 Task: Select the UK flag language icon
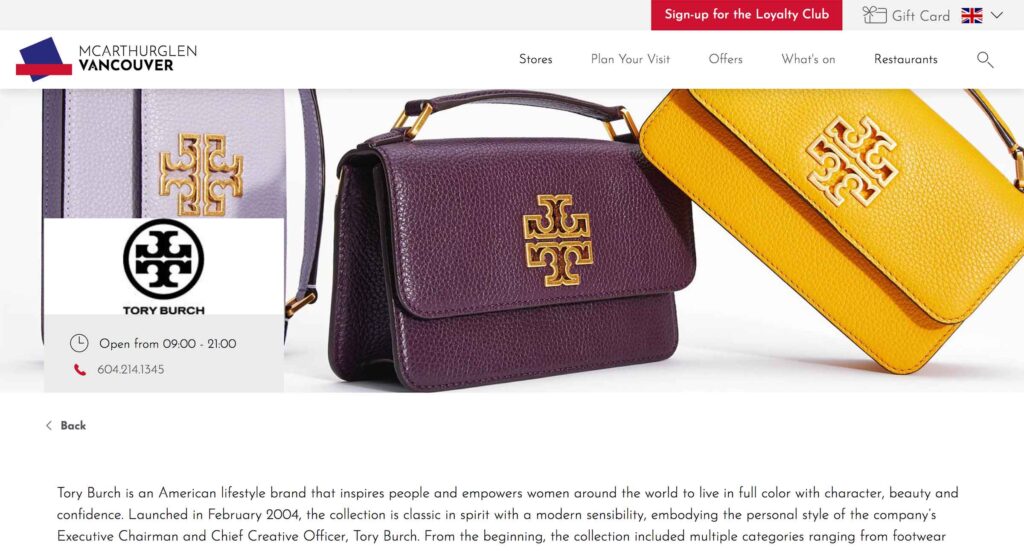972,16
